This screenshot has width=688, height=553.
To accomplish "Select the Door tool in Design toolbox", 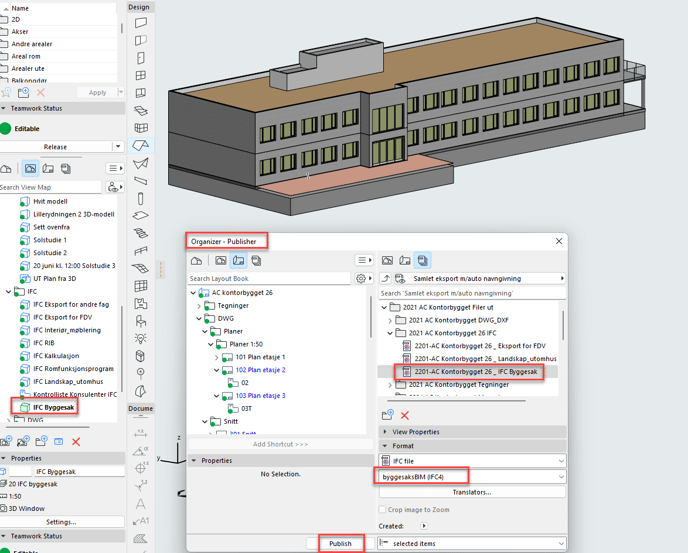I will click(x=141, y=58).
